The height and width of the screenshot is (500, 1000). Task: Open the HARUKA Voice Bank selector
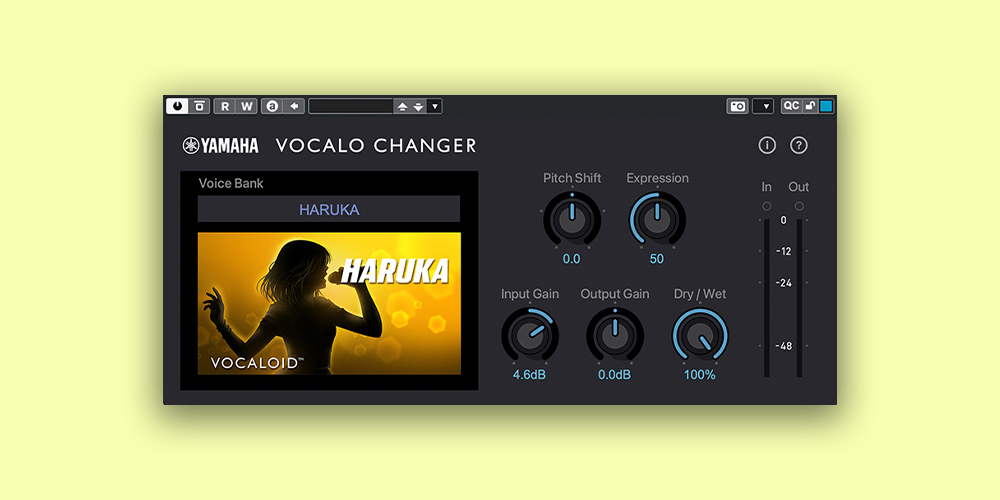(x=329, y=209)
